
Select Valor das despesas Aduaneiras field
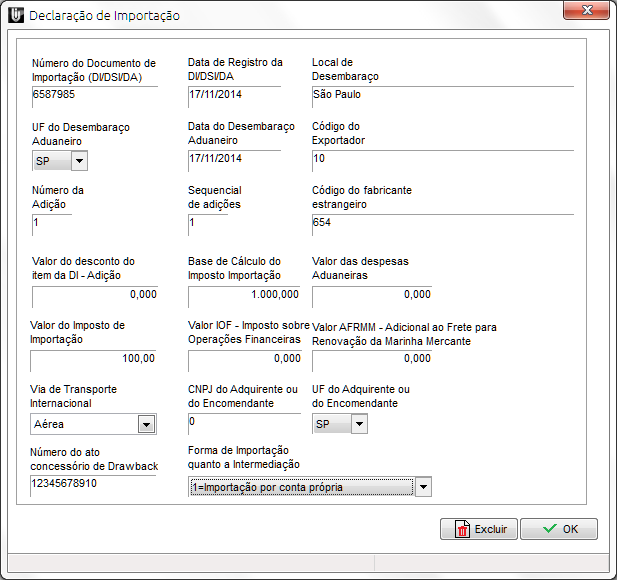[x=371, y=295]
